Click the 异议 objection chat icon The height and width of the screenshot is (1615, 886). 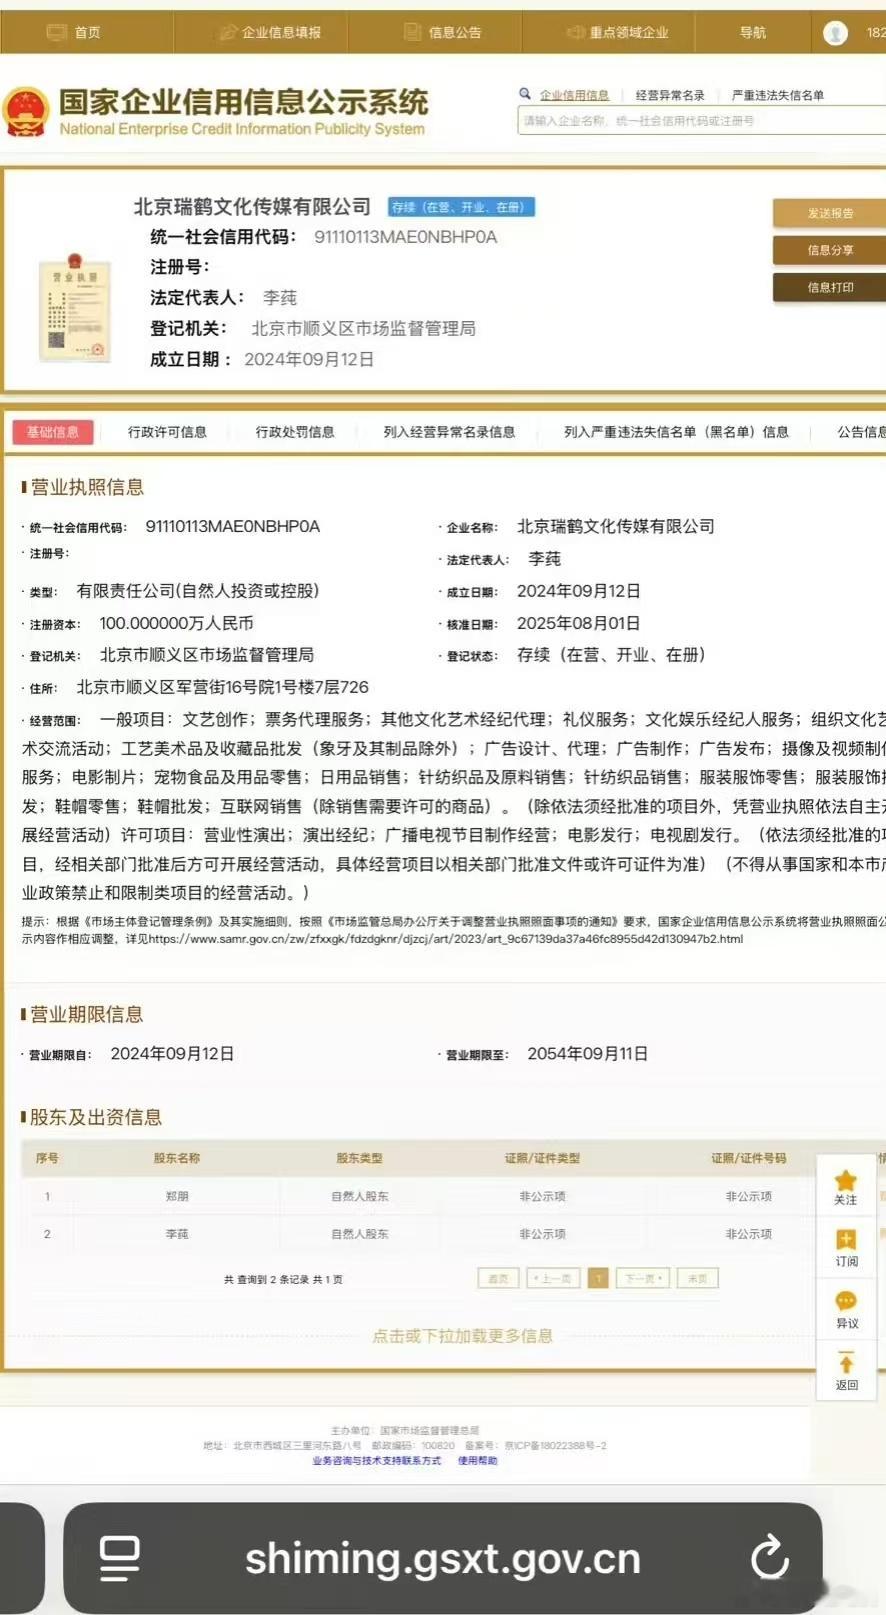click(846, 1301)
